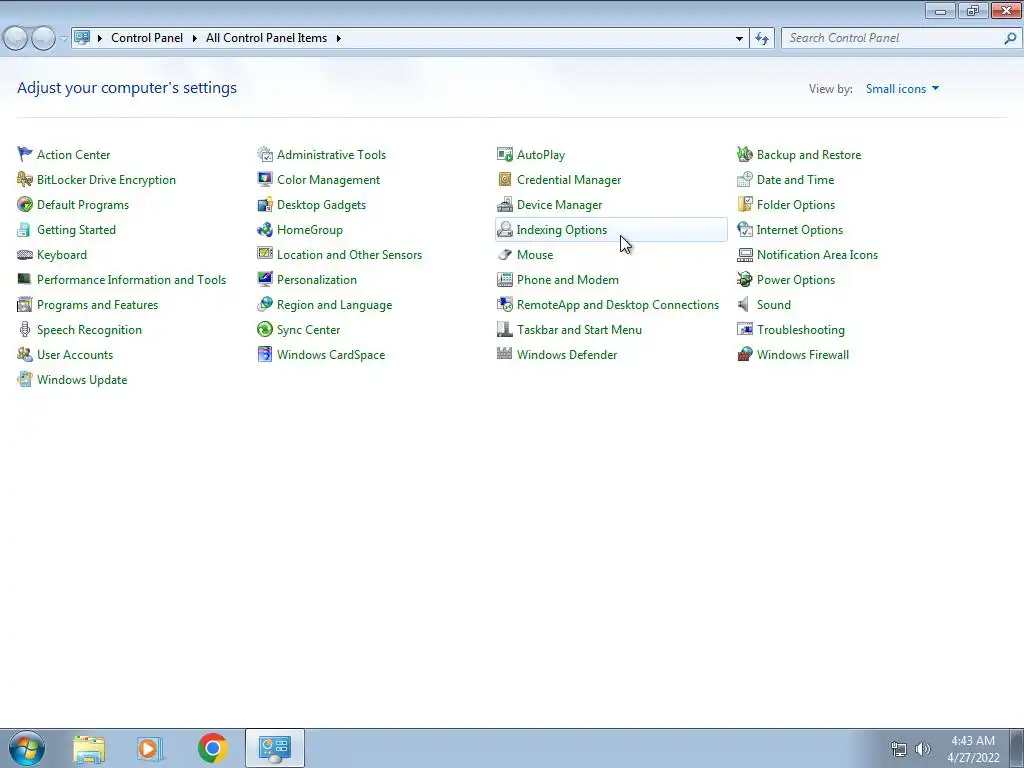Click the Control Panel breadcrumb
This screenshot has width=1024, height=768.
[x=147, y=38]
